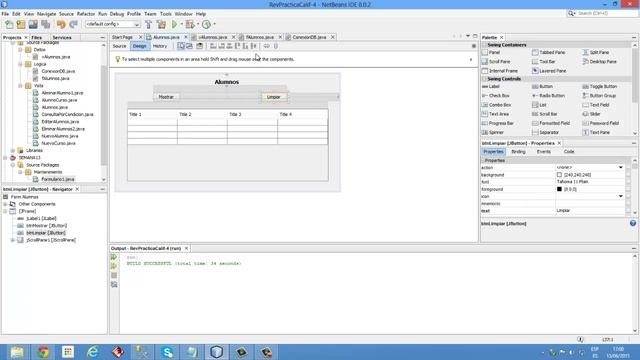Open the Source menu

(66, 14)
